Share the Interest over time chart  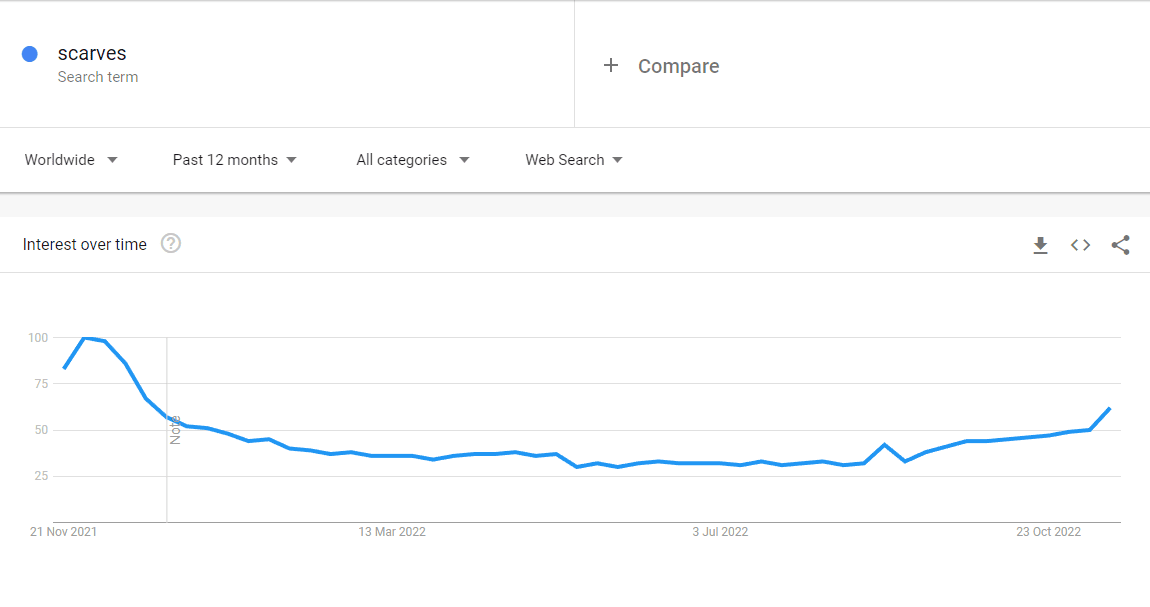click(x=1120, y=245)
